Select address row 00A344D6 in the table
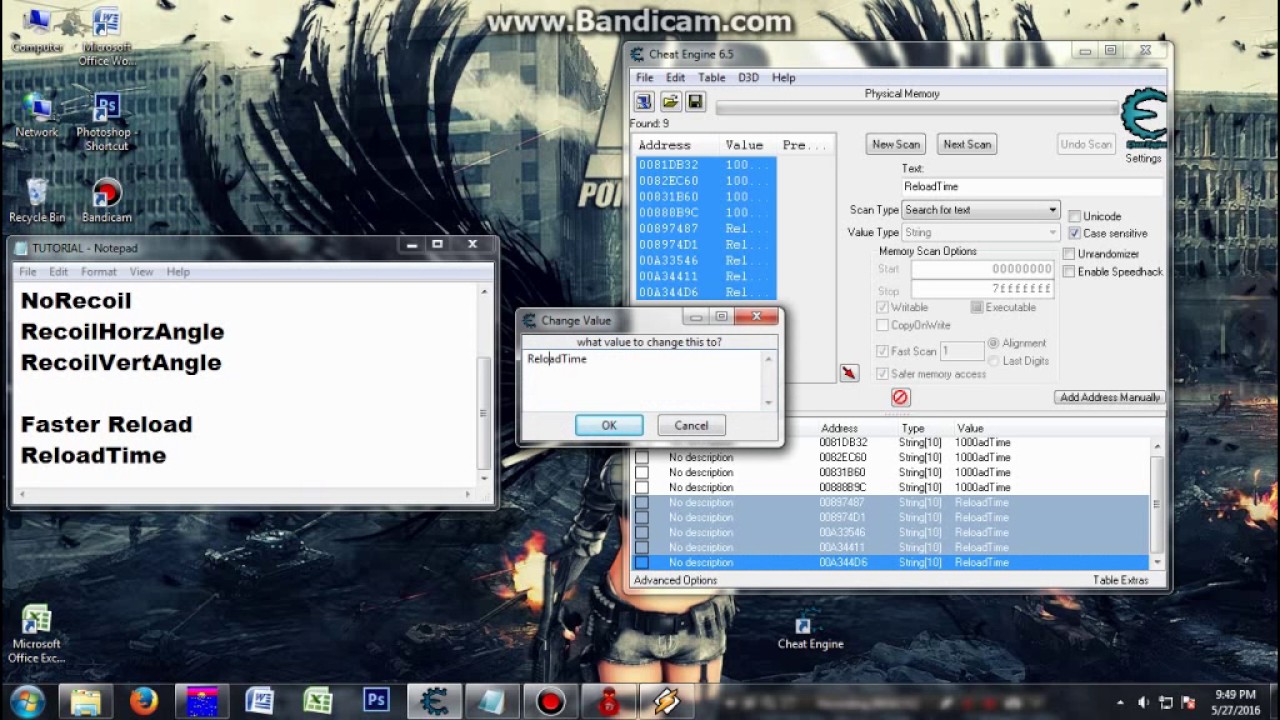Screen dimensions: 1280x720 890,562
